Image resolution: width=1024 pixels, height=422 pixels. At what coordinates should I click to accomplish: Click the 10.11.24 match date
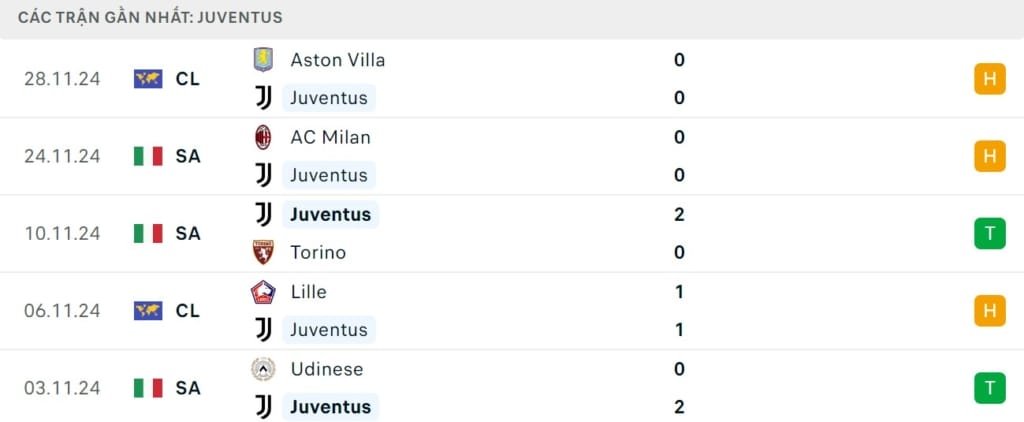pos(62,233)
